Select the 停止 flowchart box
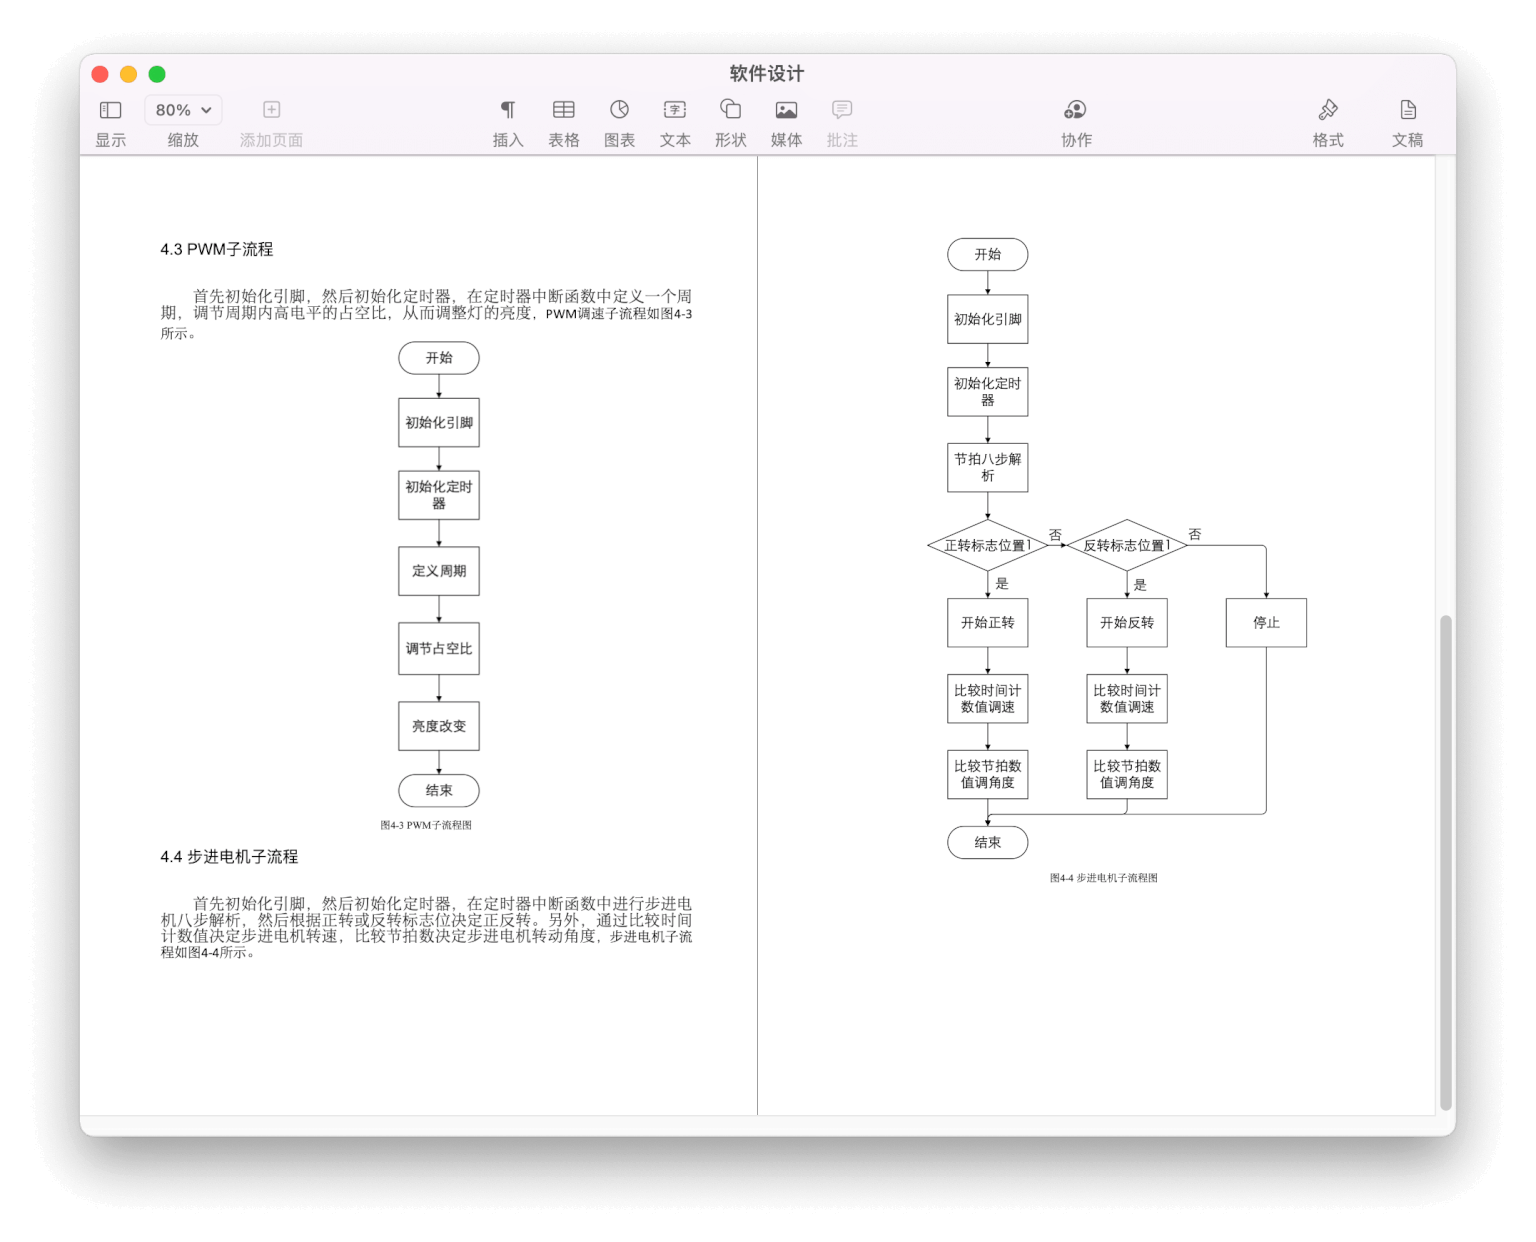The image size is (1536, 1242). coord(1266,622)
